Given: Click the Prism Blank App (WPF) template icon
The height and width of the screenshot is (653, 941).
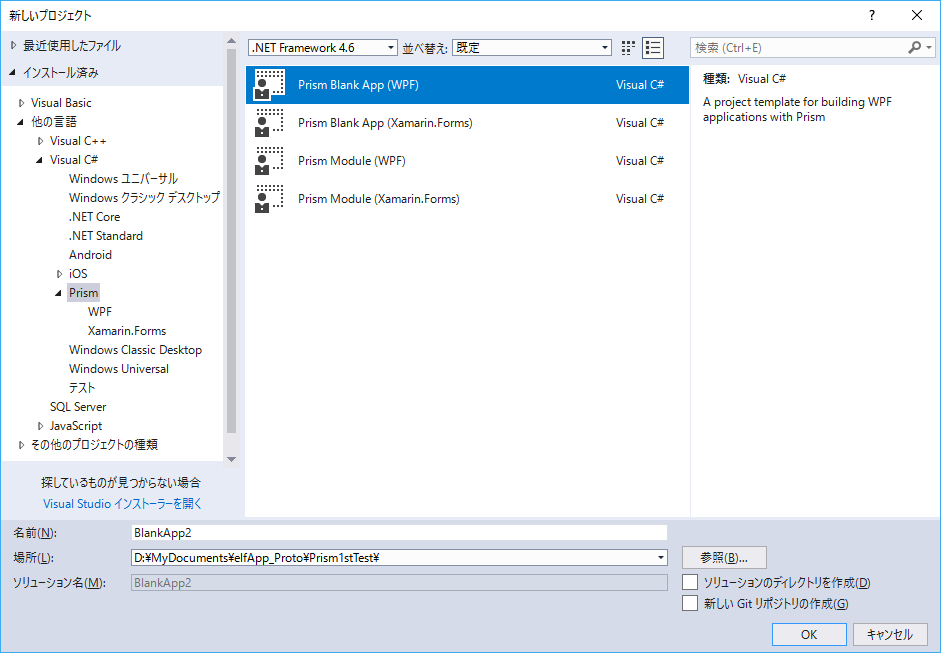Looking at the screenshot, I should coord(269,85).
